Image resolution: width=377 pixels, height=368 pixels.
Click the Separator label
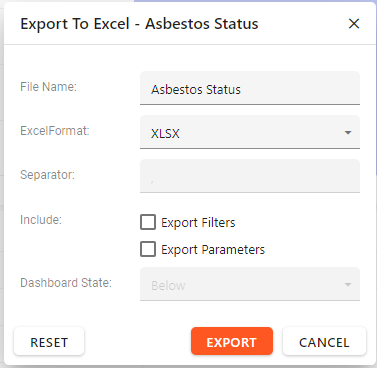47,175
